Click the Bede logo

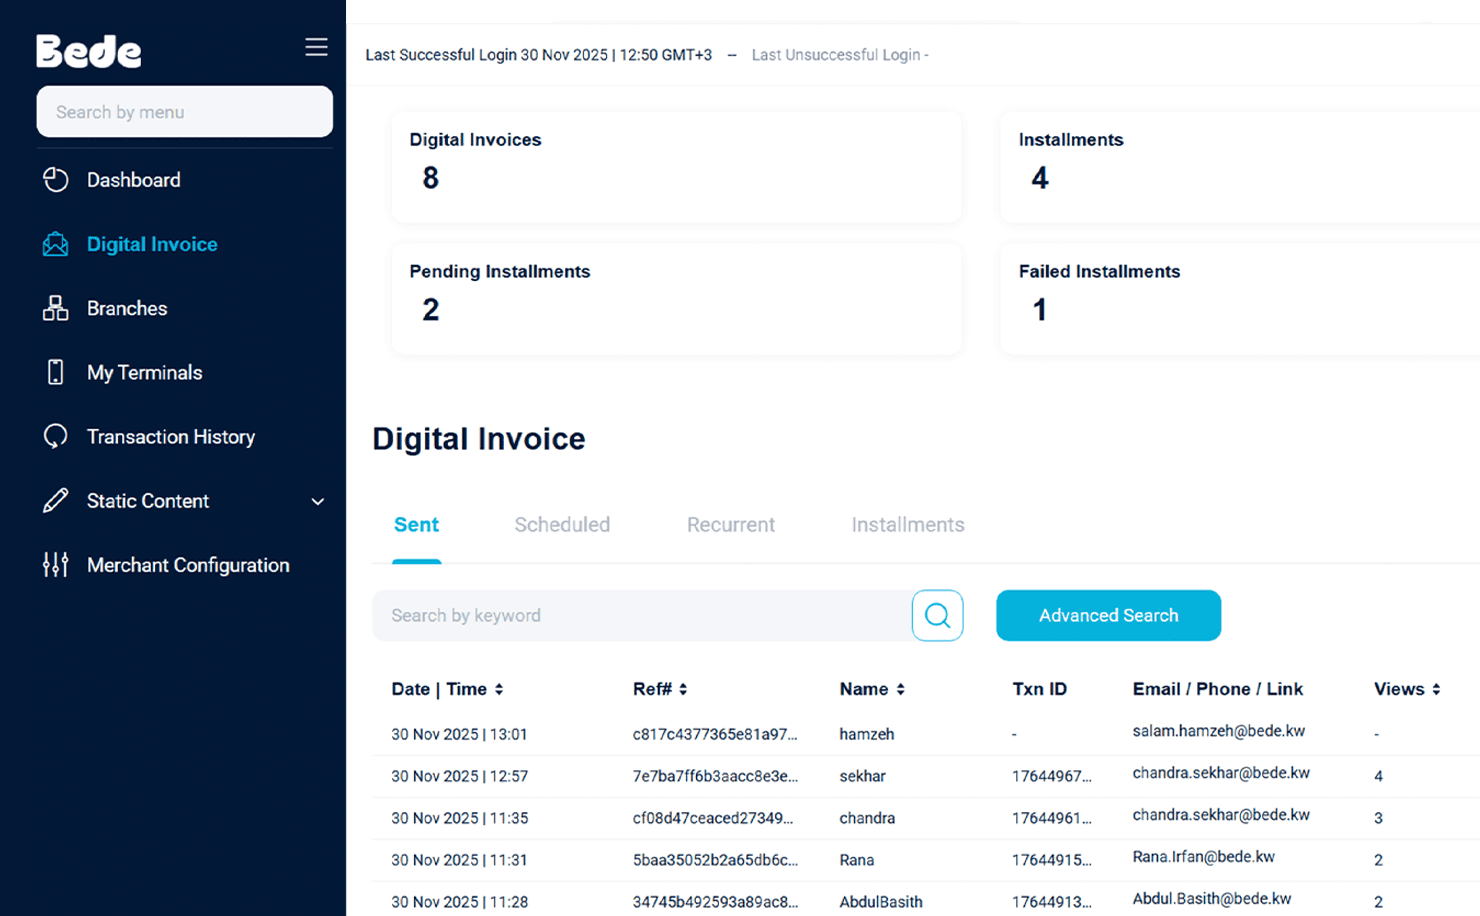[88, 50]
